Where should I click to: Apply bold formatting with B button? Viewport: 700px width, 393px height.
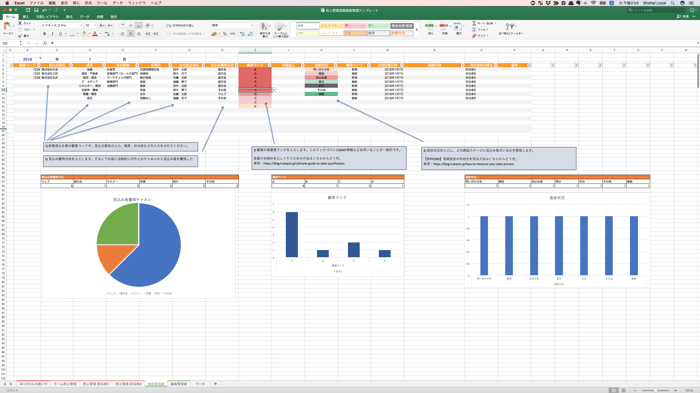44,34
